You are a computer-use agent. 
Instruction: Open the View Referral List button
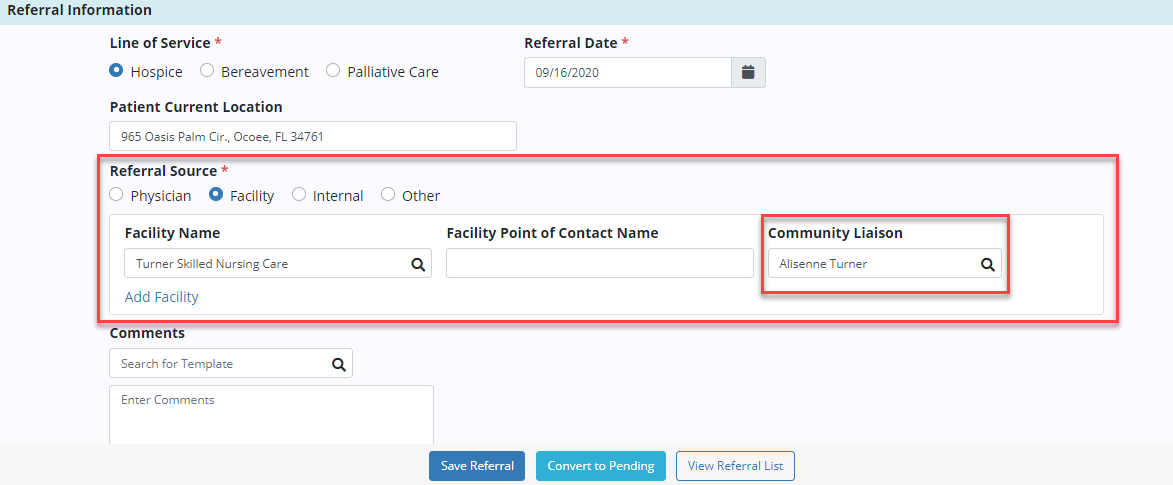click(x=735, y=466)
